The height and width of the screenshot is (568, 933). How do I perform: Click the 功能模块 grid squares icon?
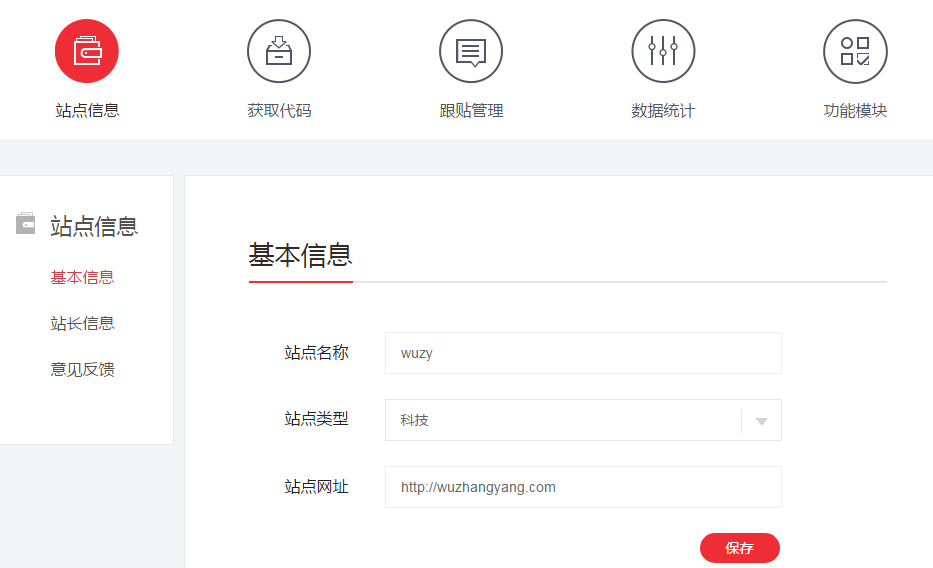pyautogui.click(x=855, y=51)
